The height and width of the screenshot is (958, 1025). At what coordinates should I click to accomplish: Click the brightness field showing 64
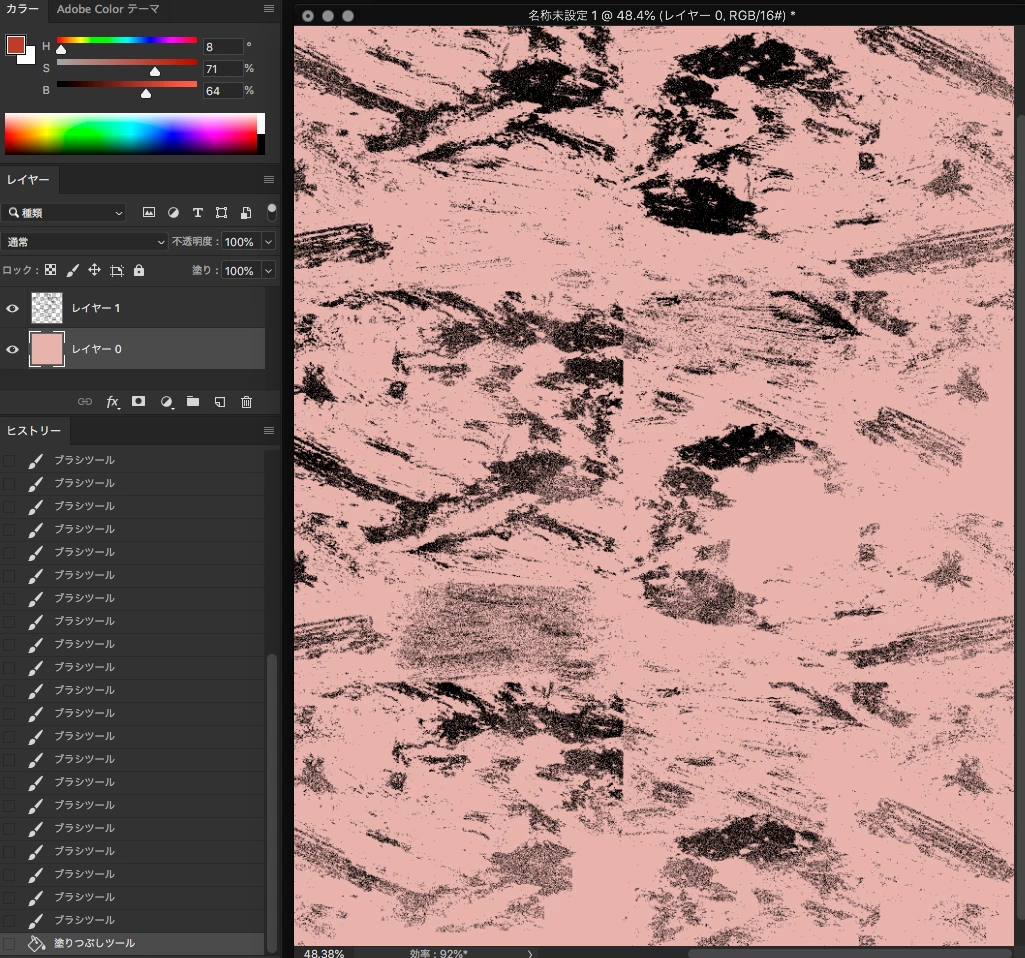(223, 91)
